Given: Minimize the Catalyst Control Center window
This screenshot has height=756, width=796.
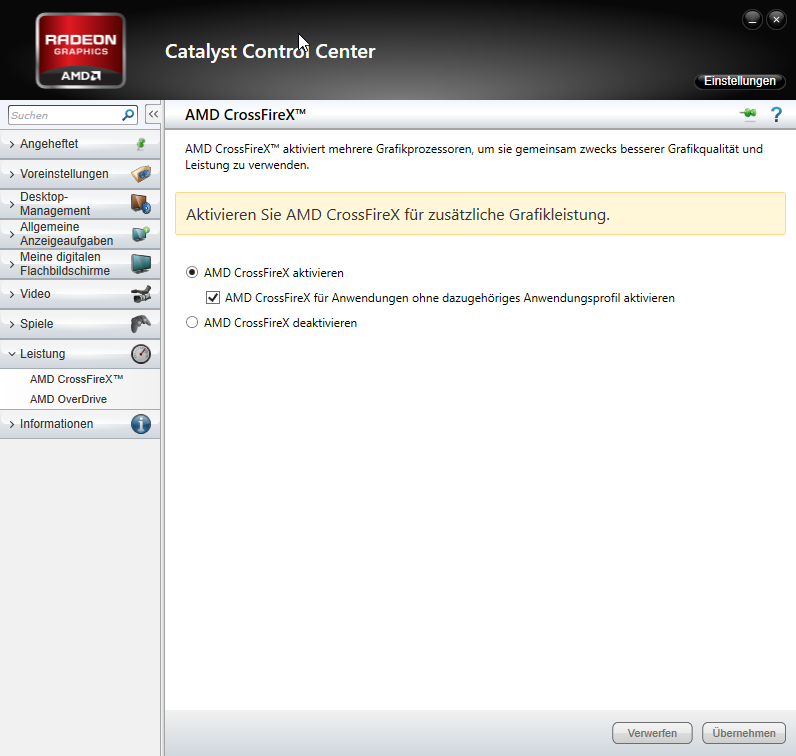Looking at the screenshot, I should pos(752,20).
